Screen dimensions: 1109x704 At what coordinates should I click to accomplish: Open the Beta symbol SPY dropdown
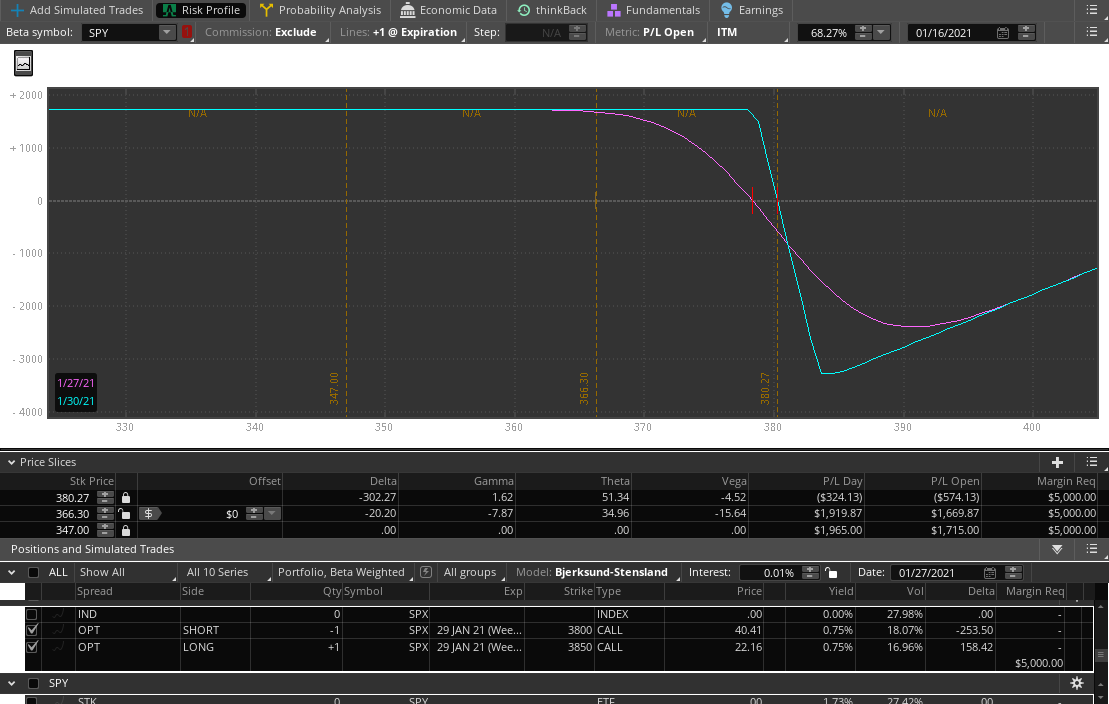pyautogui.click(x=166, y=33)
